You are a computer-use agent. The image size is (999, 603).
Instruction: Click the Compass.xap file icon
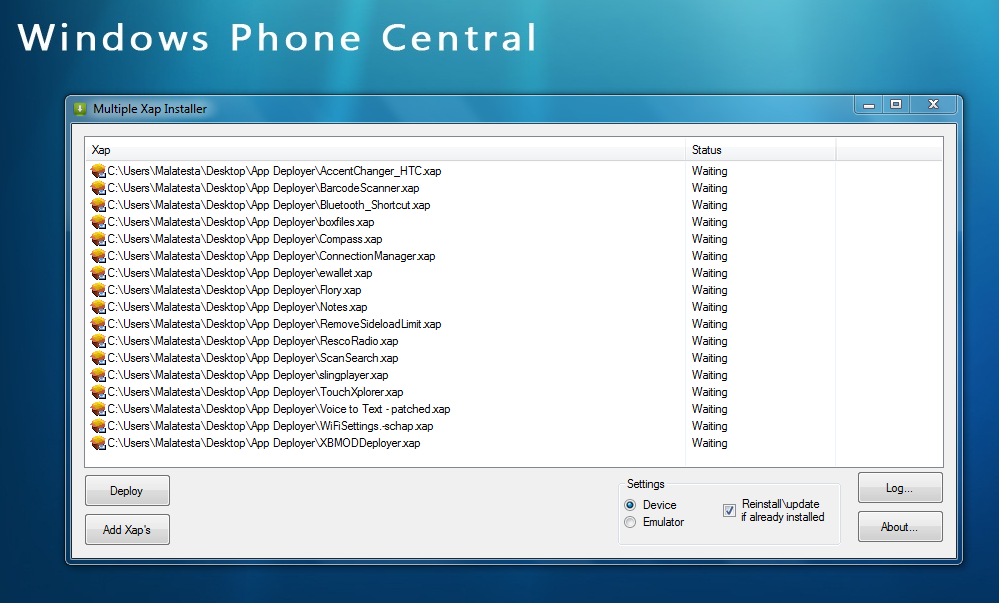[98, 239]
